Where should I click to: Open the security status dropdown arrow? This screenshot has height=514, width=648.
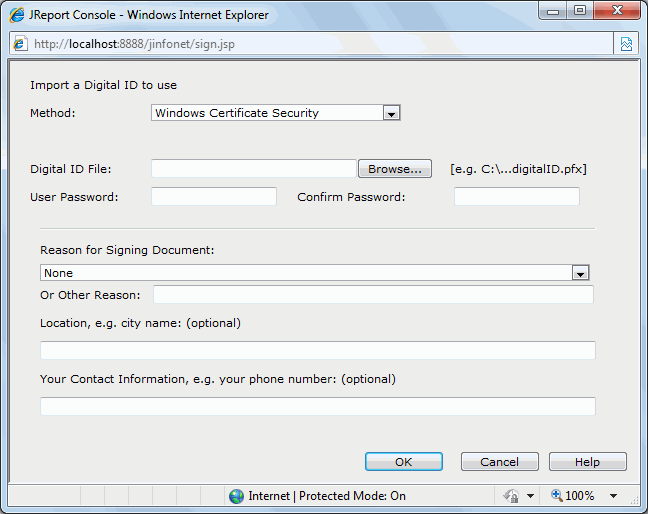530,496
